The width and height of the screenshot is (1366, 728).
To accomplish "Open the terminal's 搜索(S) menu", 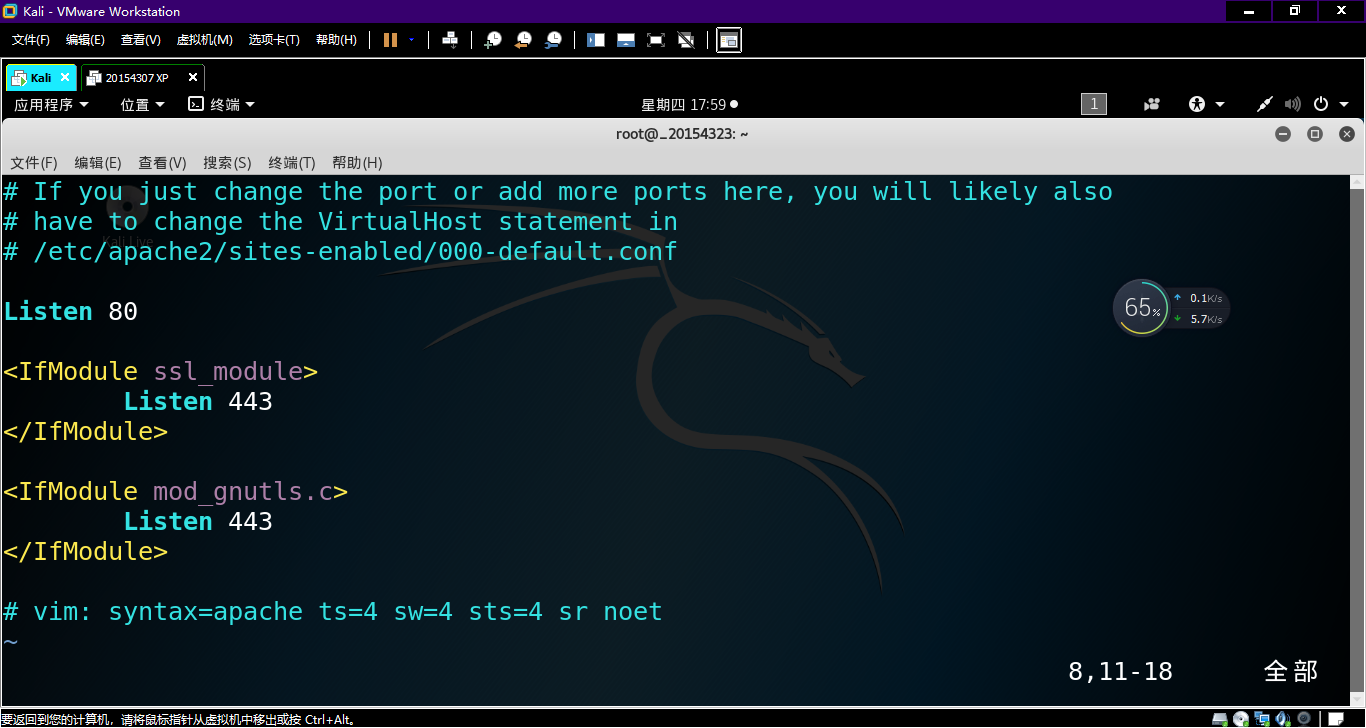I will click(x=227, y=163).
